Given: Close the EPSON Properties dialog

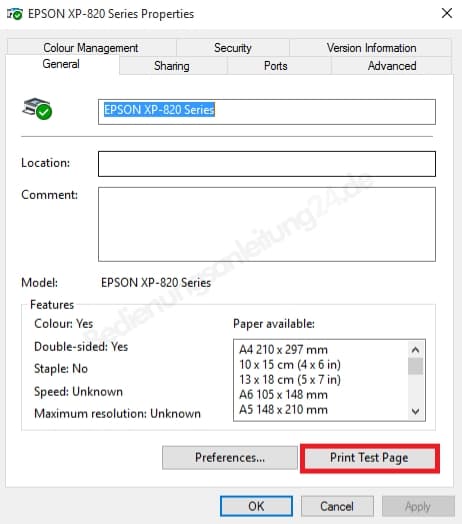Looking at the screenshot, I should tap(447, 13).
